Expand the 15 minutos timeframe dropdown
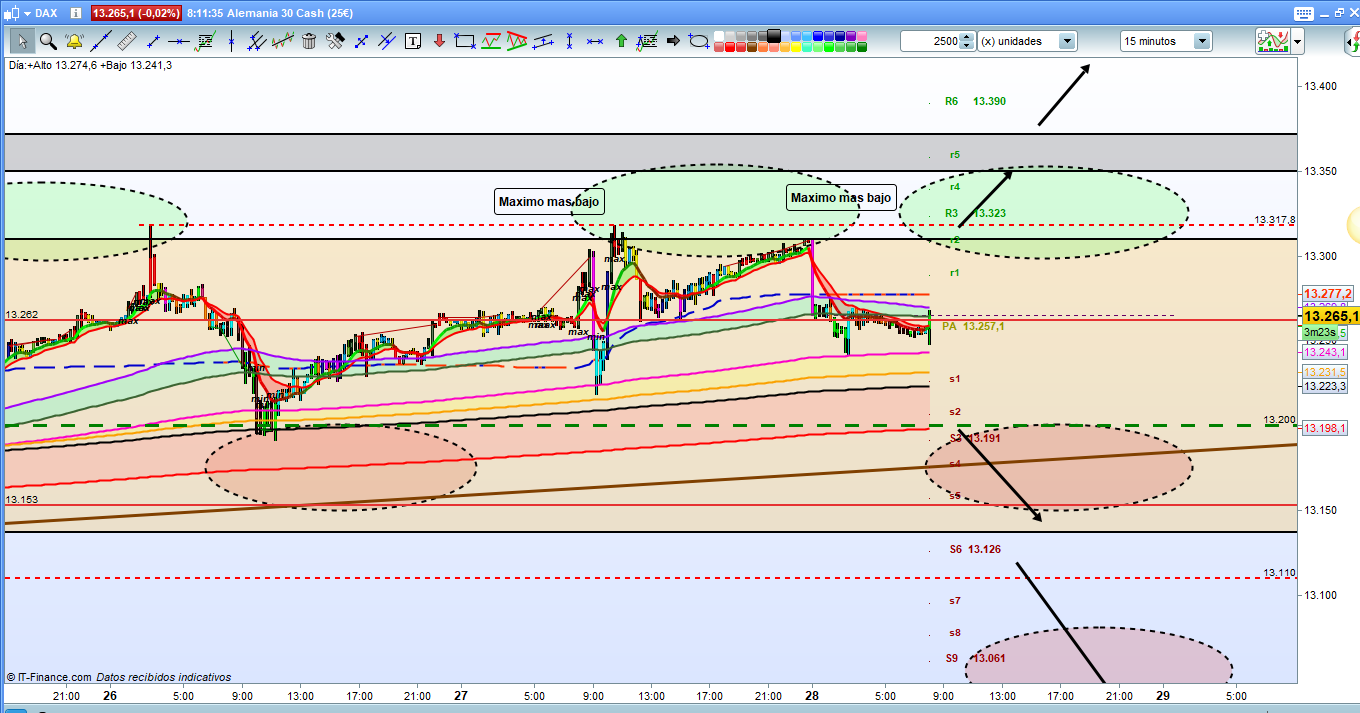Image resolution: width=1360 pixels, height=713 pixels. (x=1201, y=41)
